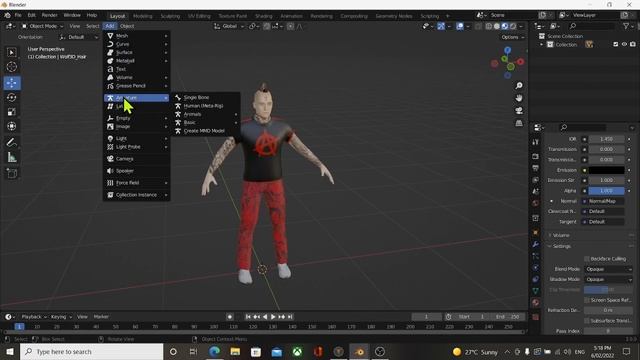Open the Shadow Mode Opaque dropdown
This screenshot has width=640, height=360.
pyautogui.click(x=608, y=280)
